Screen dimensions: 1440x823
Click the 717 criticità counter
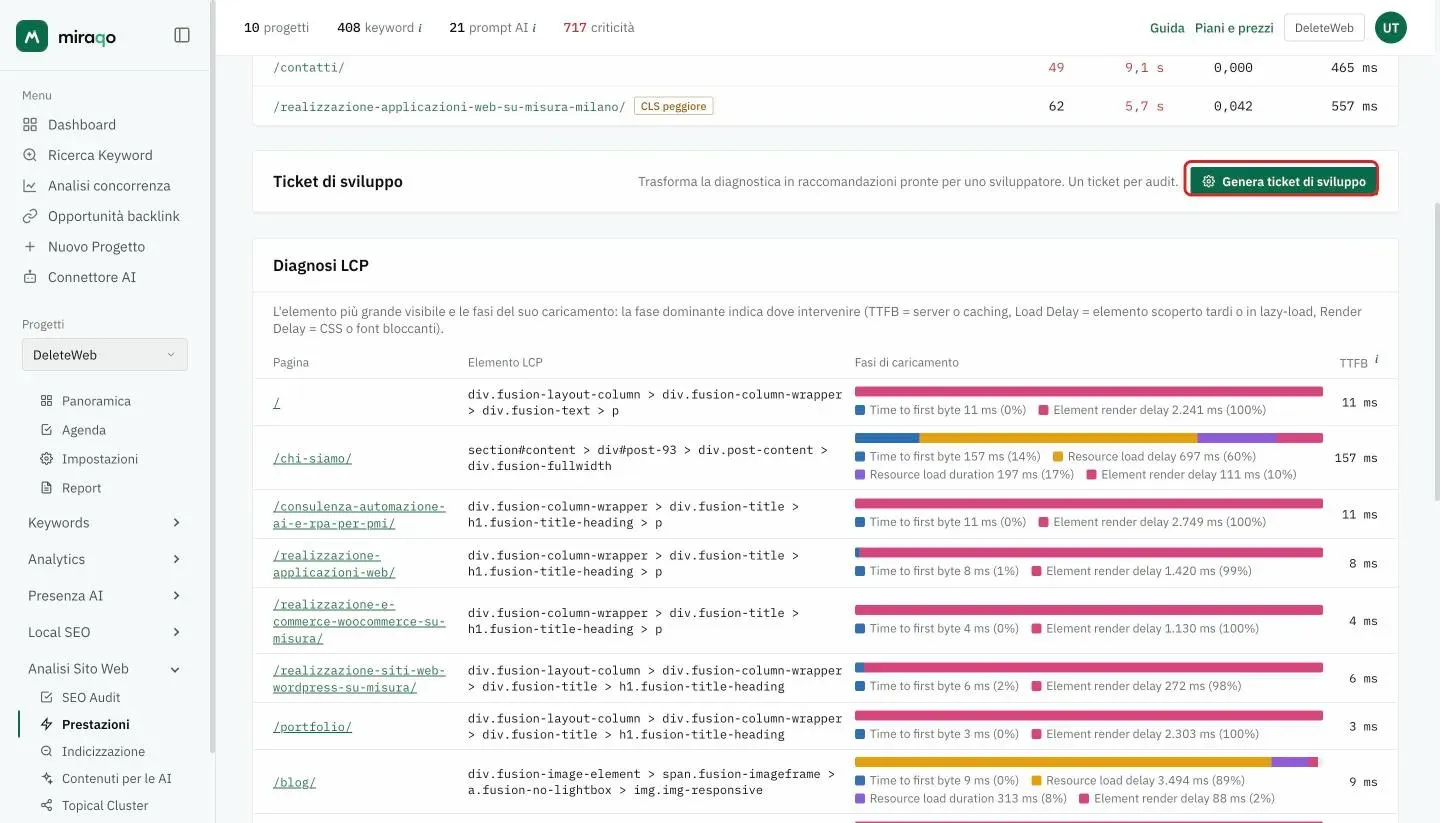pyautogui.click(x=598, y=28)
